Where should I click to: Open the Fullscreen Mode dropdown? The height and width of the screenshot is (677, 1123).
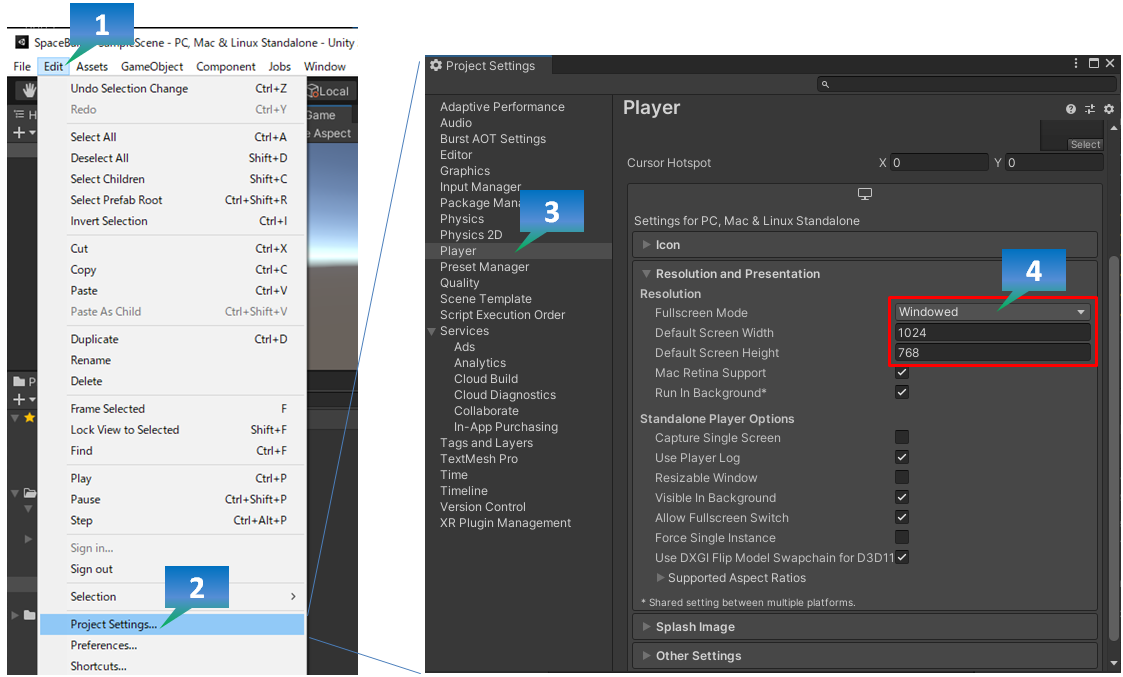tap(993, 312)
